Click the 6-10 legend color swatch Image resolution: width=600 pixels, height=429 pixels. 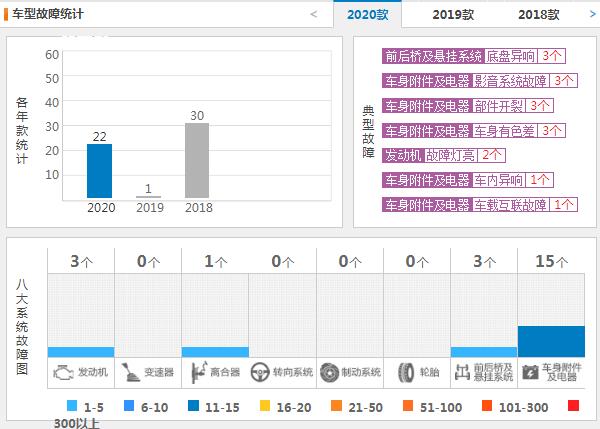coord(129,405)
